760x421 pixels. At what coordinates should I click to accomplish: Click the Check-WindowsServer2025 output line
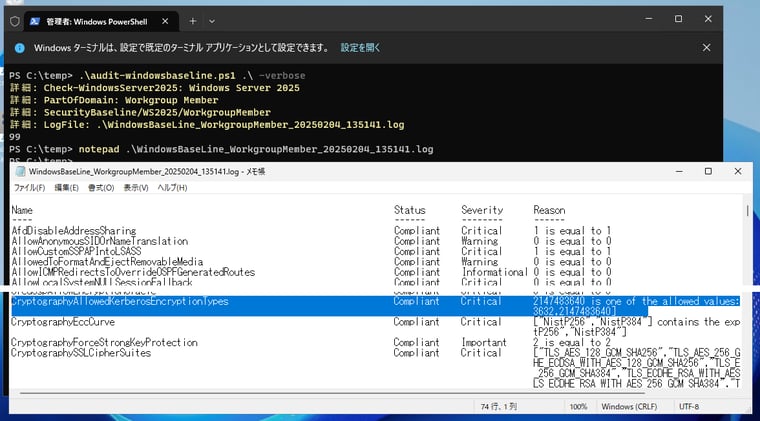pyautogui.click(x=155, y=88)
